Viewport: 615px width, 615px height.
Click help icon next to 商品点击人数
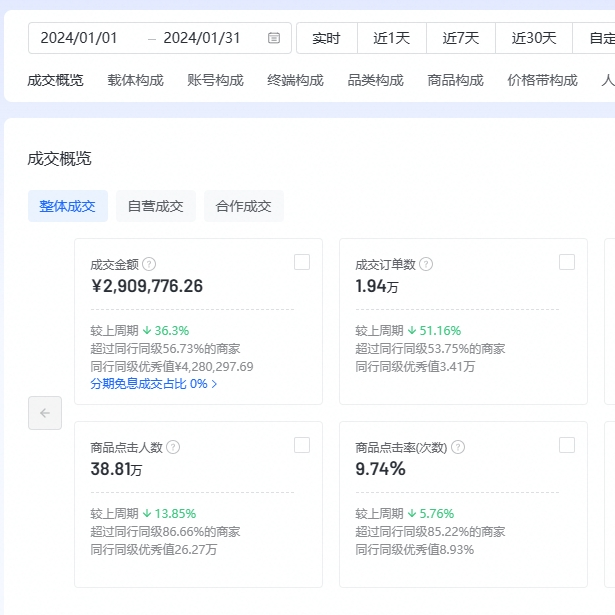point(173,447)
